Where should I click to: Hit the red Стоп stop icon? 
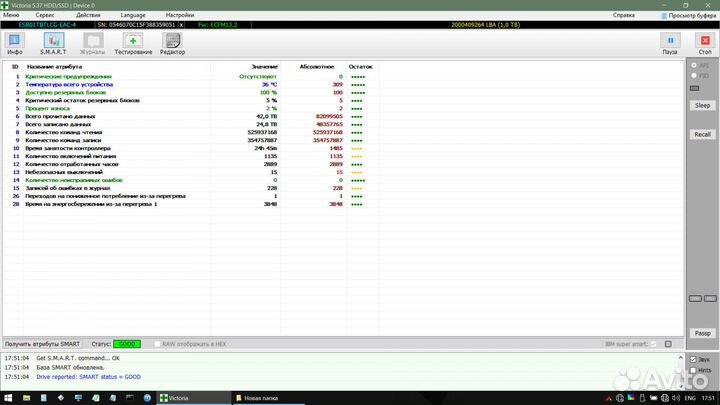[703, 43]
